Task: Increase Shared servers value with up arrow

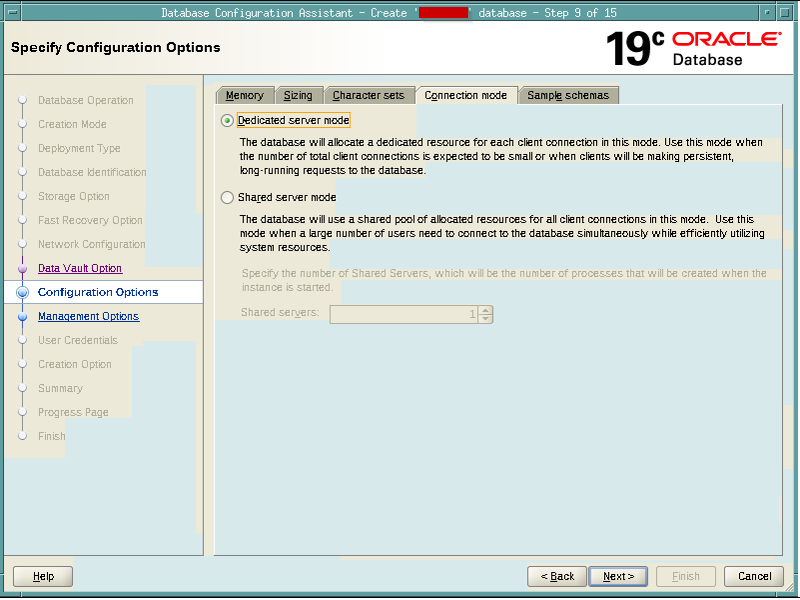Action: [x=486, y=310]
